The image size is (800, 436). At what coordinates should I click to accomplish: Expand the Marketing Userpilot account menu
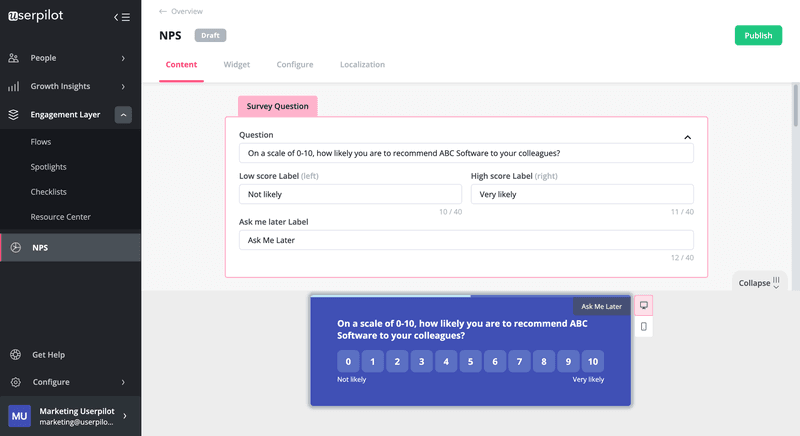(124, 416)
